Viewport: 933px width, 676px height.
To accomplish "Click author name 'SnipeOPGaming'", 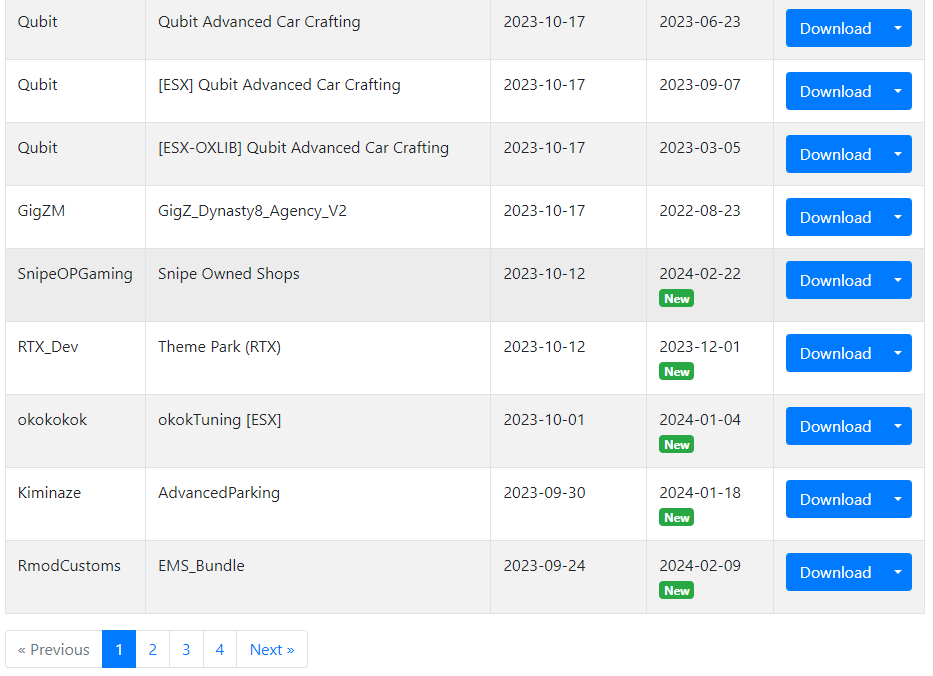I will coord(75,274).
